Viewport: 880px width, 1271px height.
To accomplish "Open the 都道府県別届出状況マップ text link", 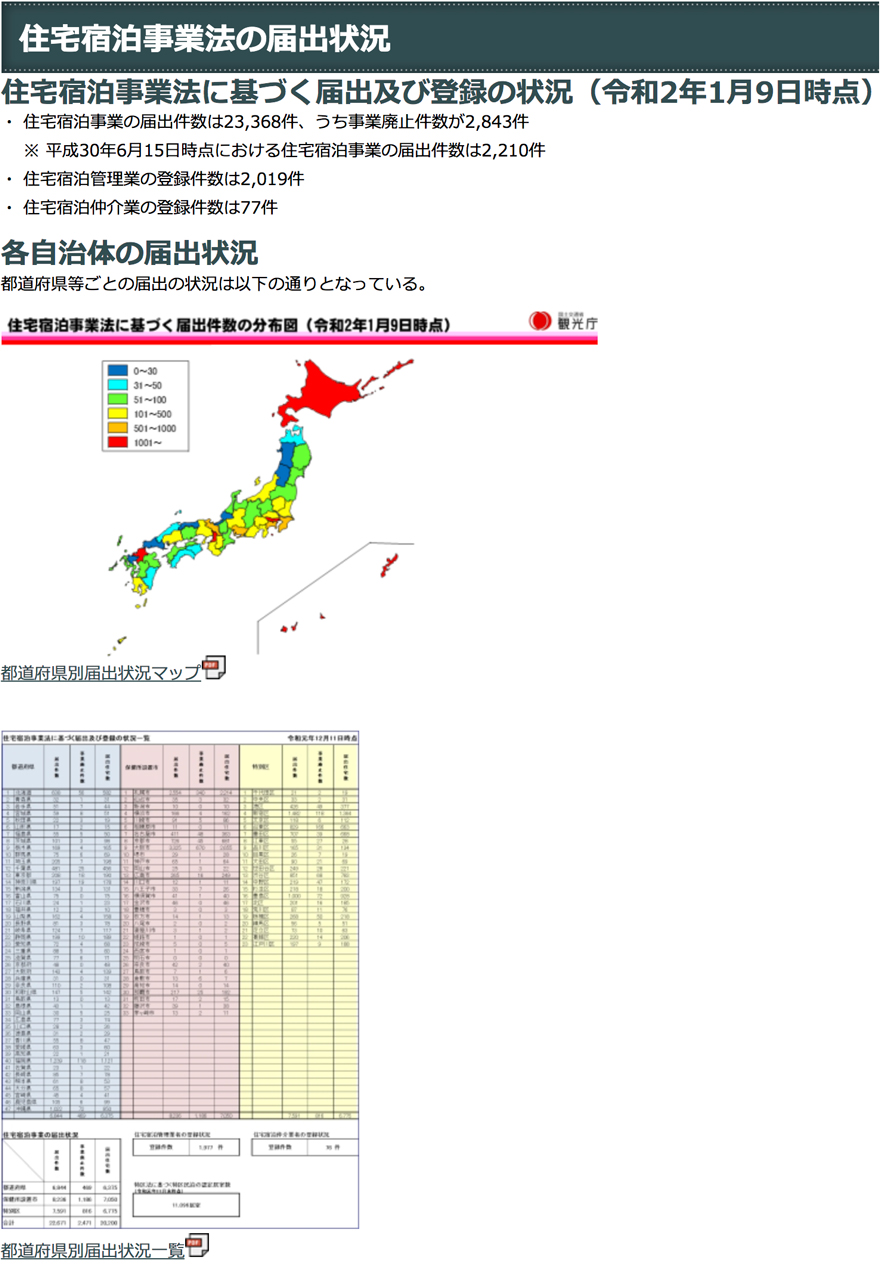I will tap(101, 673).
